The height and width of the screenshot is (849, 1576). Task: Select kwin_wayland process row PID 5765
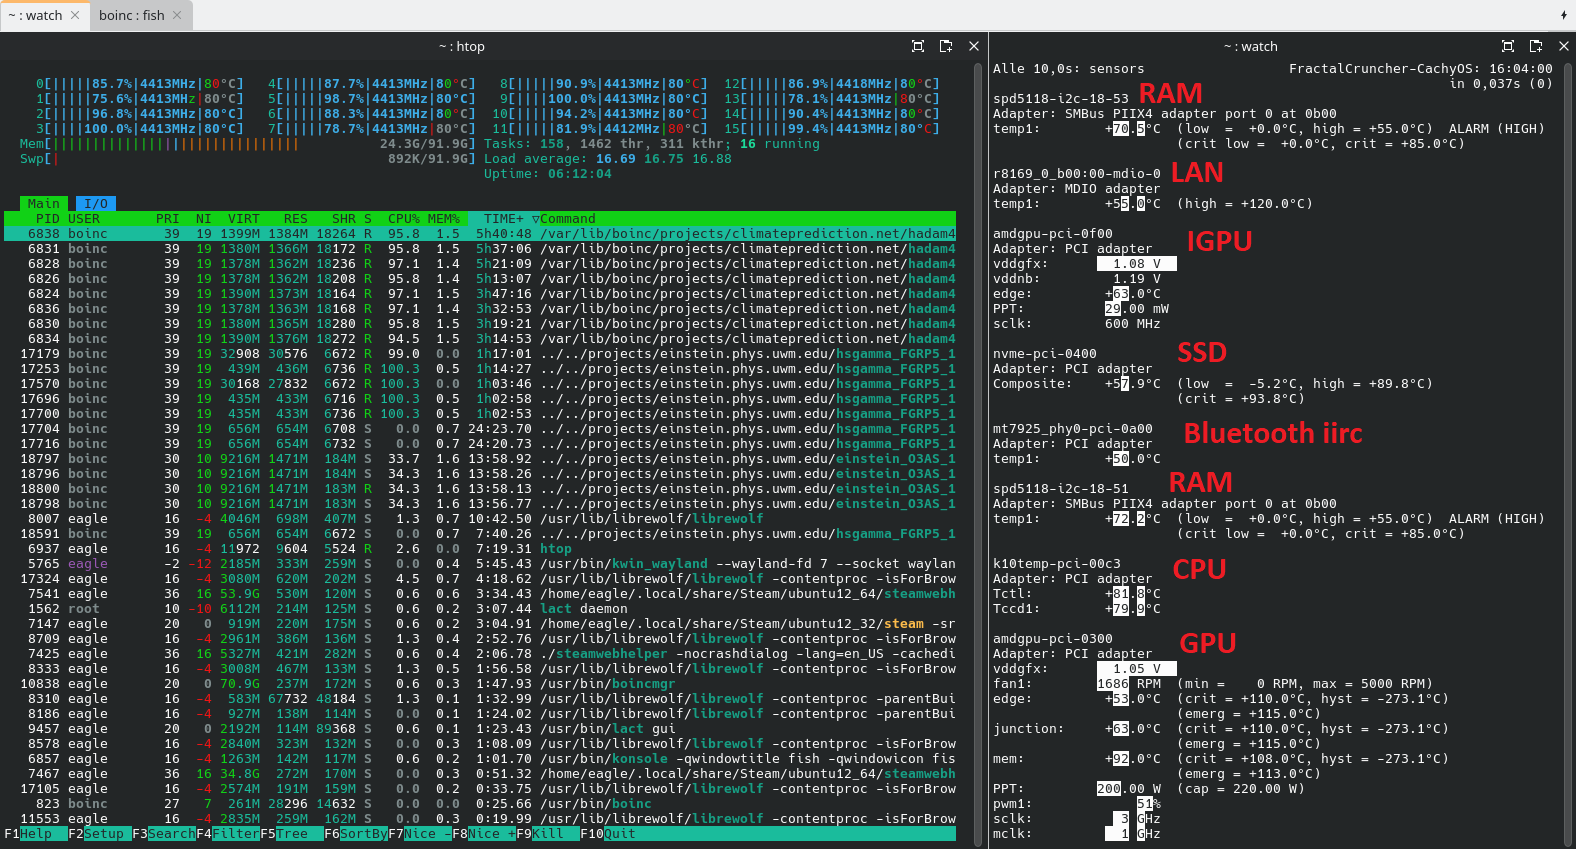click(x=480, y=564)
